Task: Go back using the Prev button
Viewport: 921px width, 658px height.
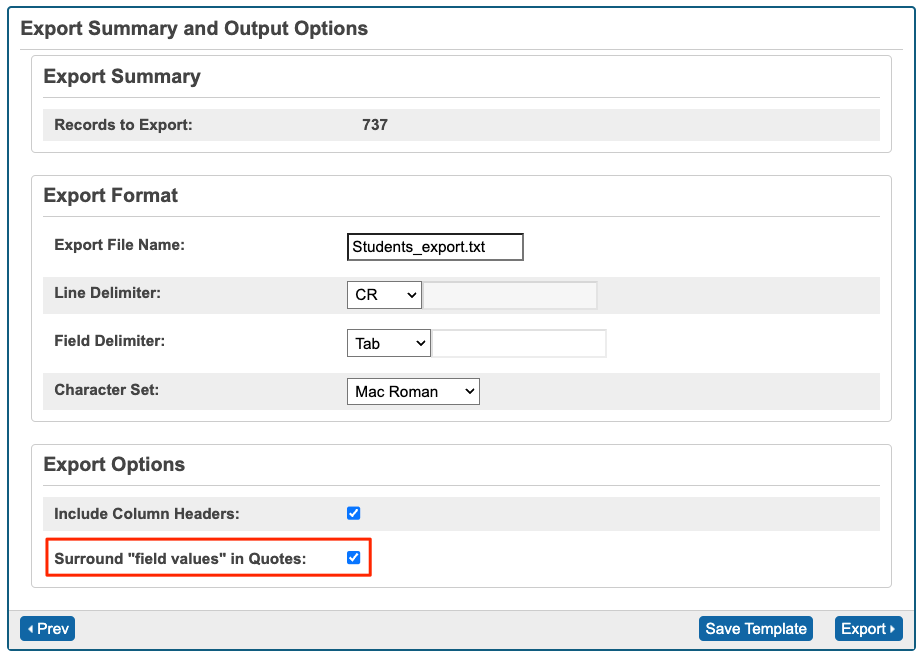Action: coord(46,628)
